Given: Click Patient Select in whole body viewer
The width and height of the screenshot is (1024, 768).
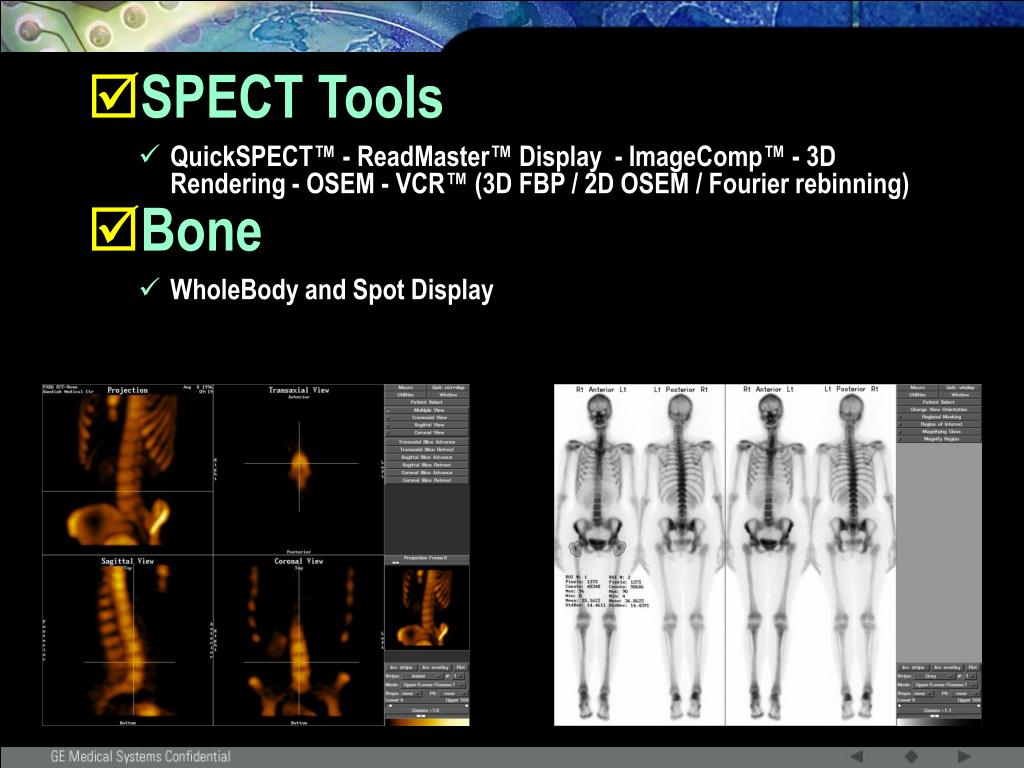Looking at the screenshot, I should (x=939, y=402).
